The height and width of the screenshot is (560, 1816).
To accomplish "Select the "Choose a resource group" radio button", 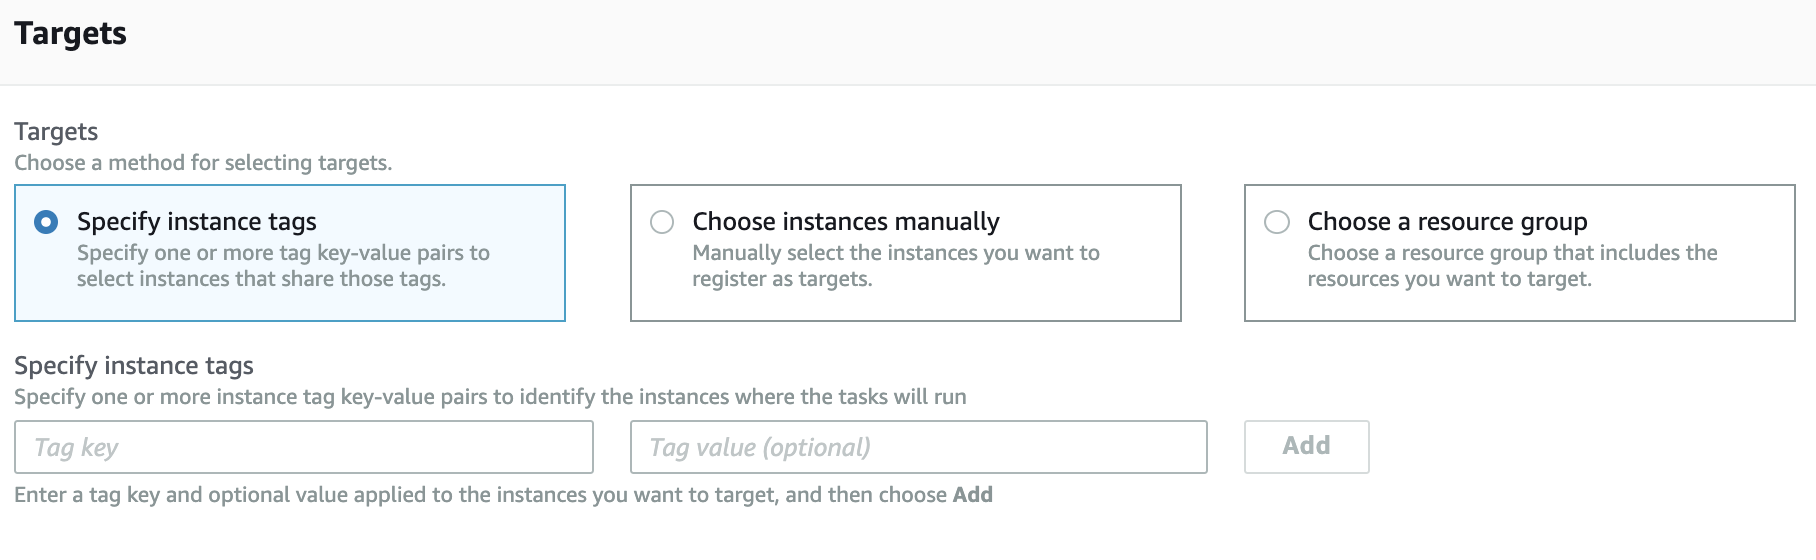I will [1277, 222].
